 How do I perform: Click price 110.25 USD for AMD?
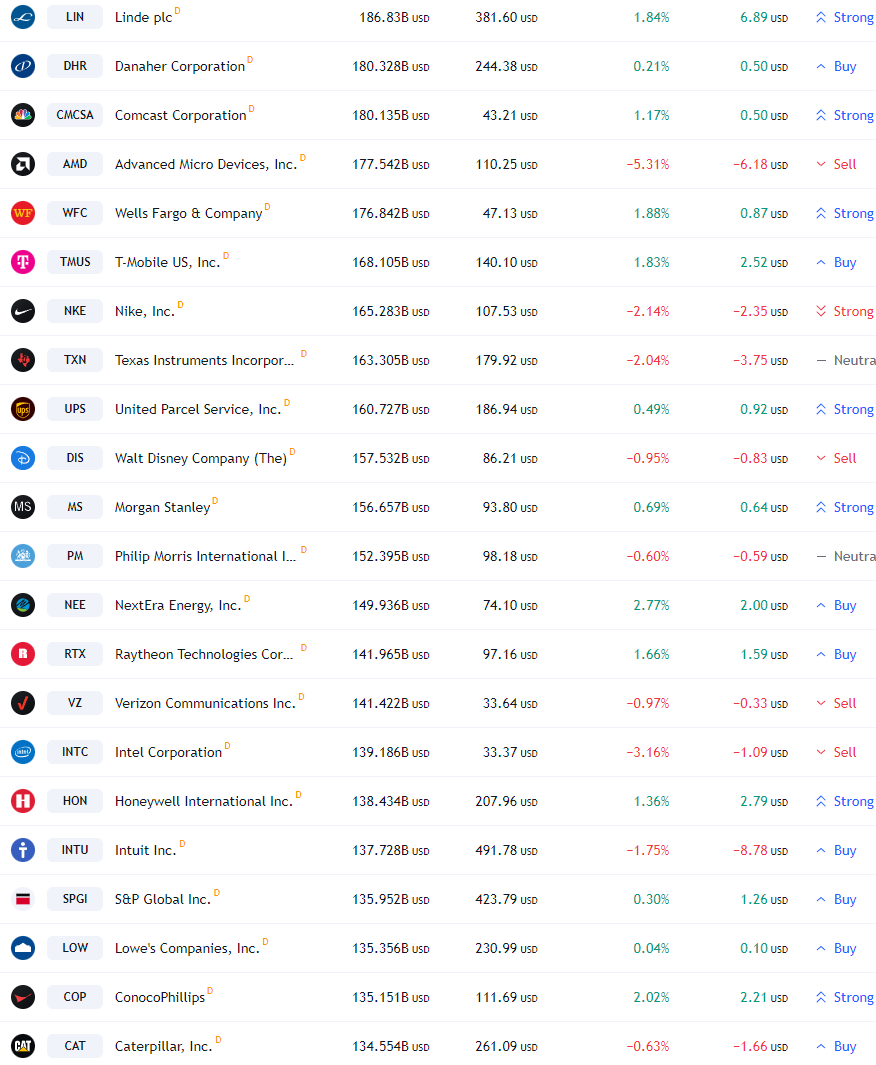[506, 164]
